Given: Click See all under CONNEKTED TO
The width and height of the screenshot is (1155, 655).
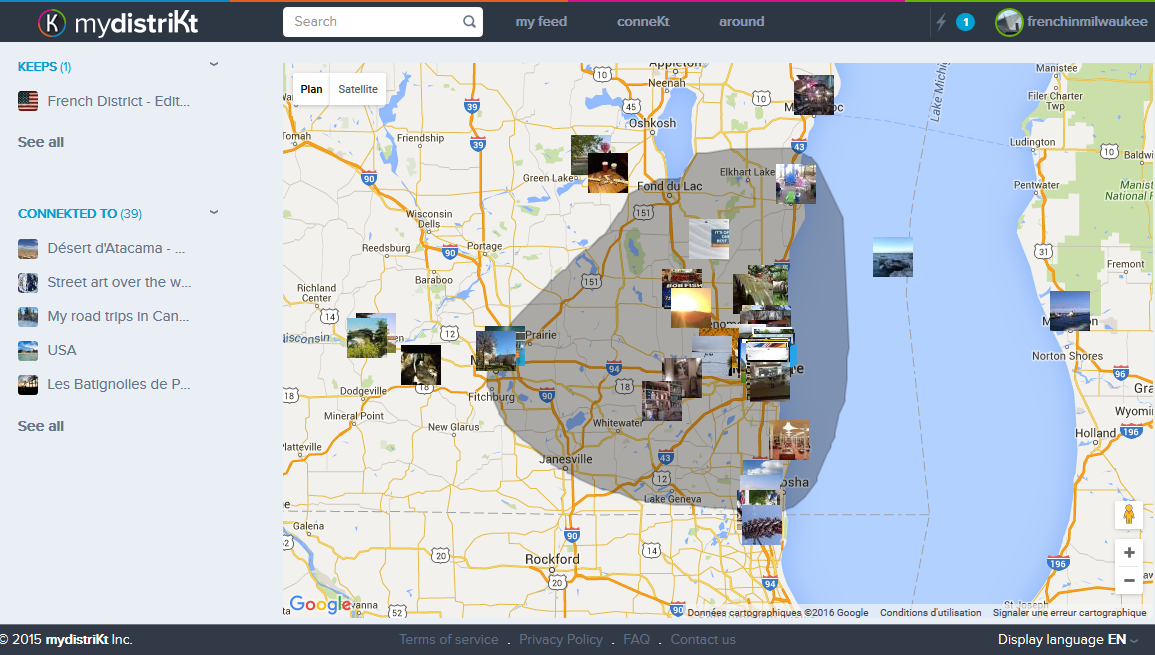Looking at the screenshot, I should pyautogui.click(x=40, y=424).
